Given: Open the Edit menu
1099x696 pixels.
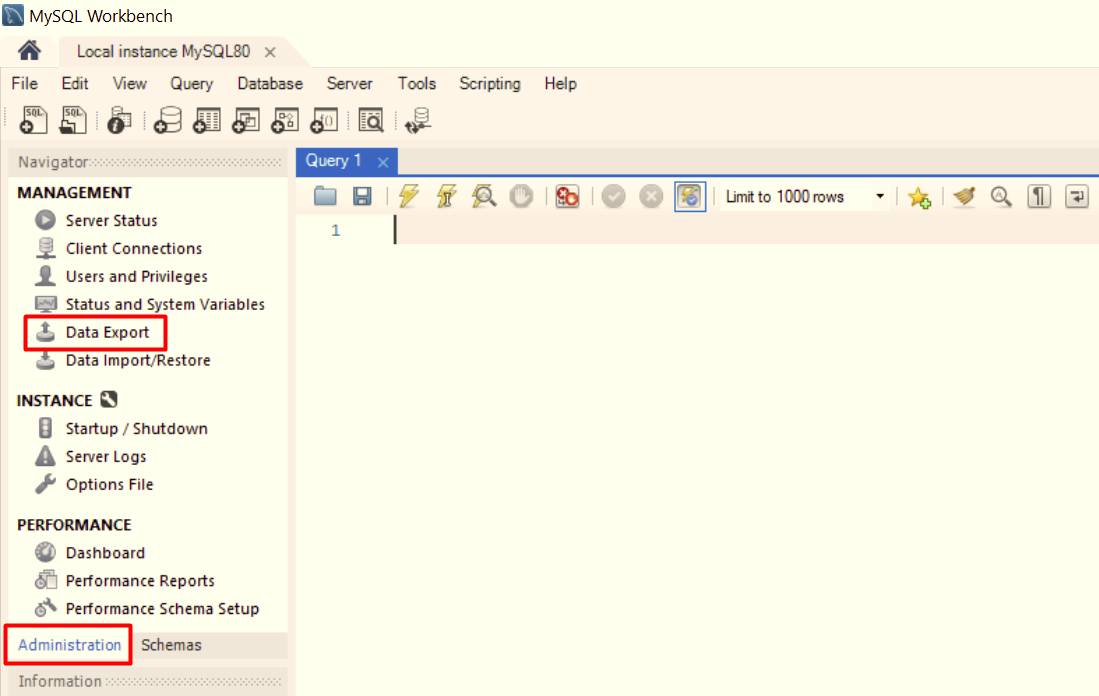Looking at the screenshot, I should coord(75,83).
